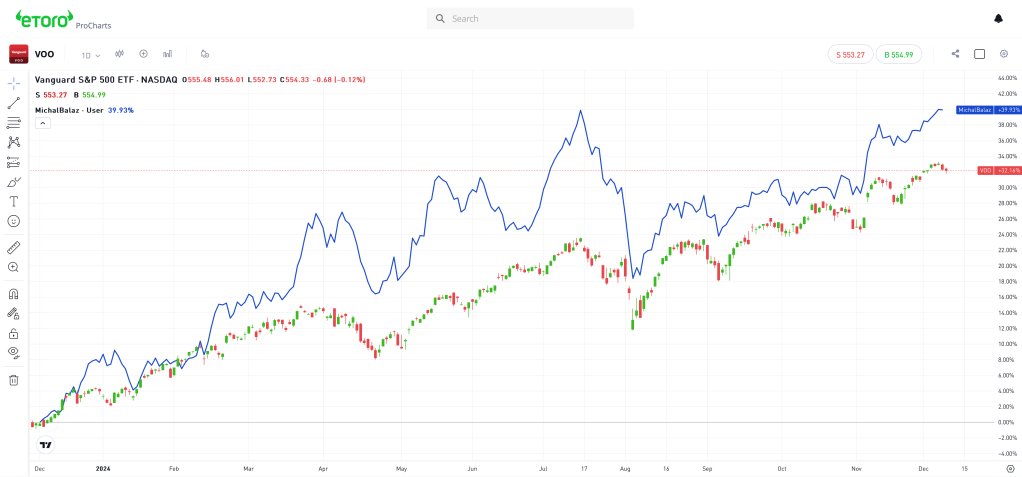Screen dimensions: 1022x477
Task: Toggle lock all drawing tools
Action: tap(14, 334)
